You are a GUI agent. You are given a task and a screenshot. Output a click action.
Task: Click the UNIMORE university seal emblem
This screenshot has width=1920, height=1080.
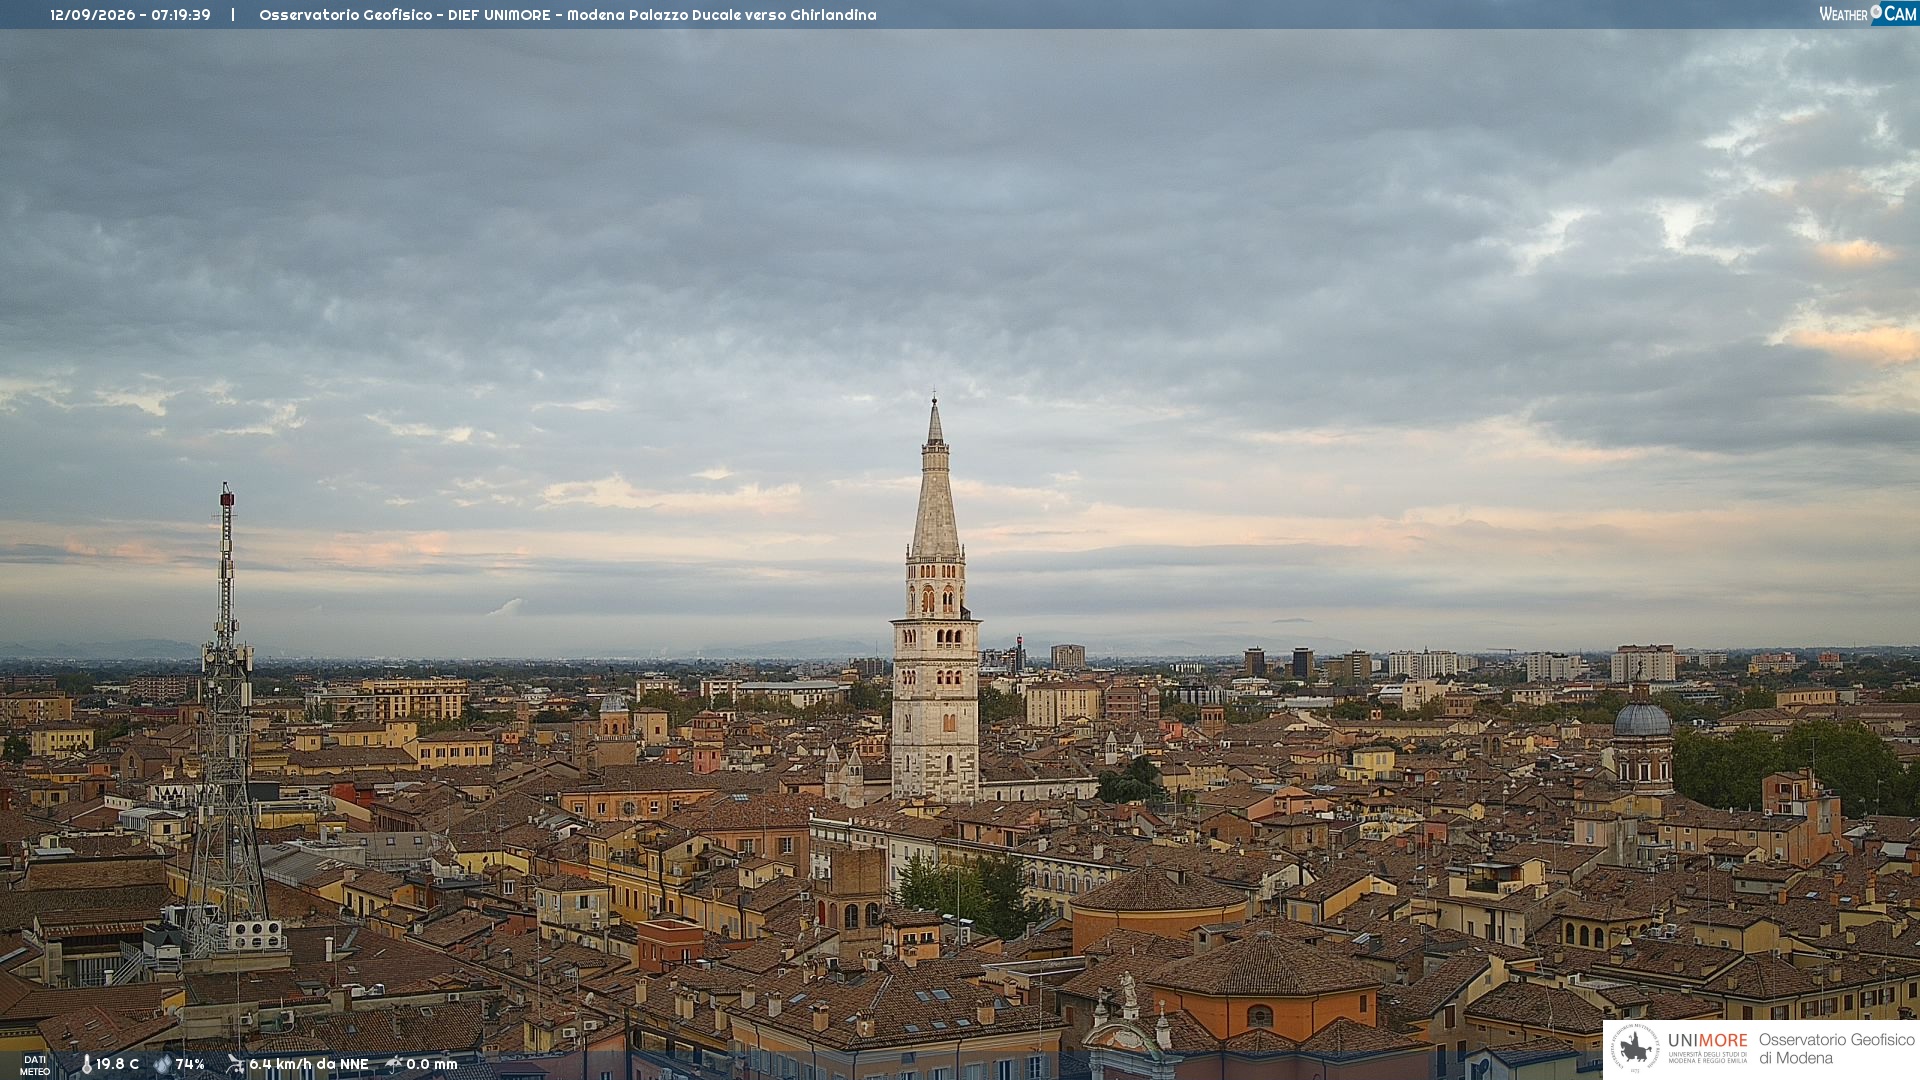[1636, 1049]
